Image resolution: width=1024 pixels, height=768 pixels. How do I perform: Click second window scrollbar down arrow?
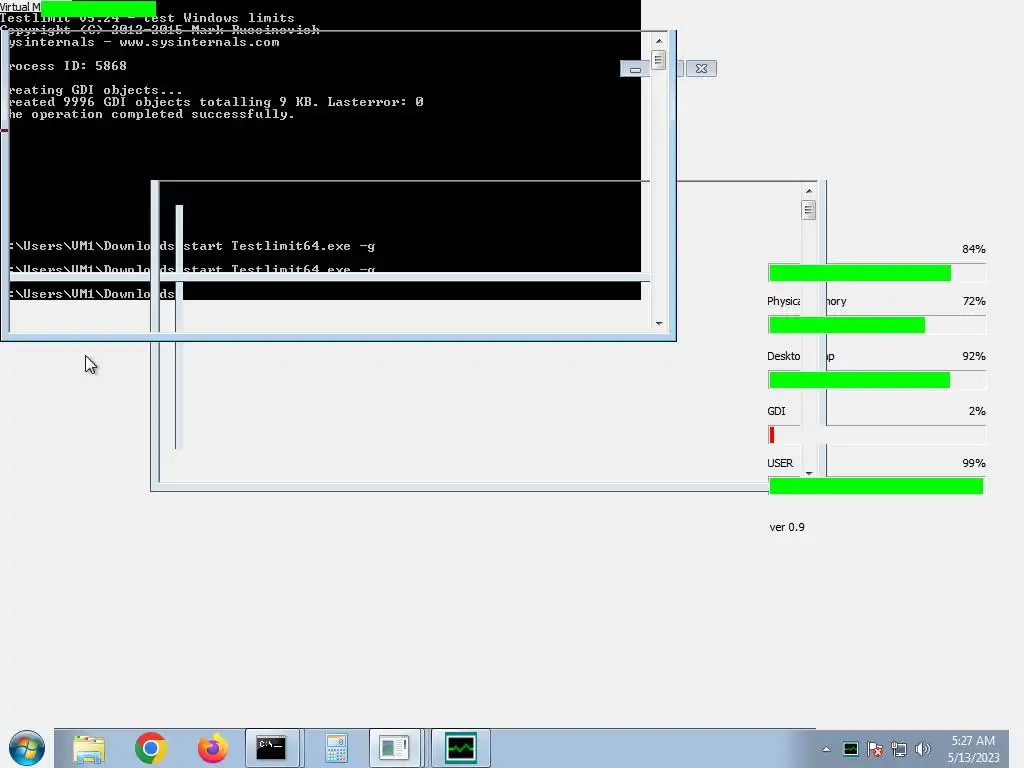[809, 473]
